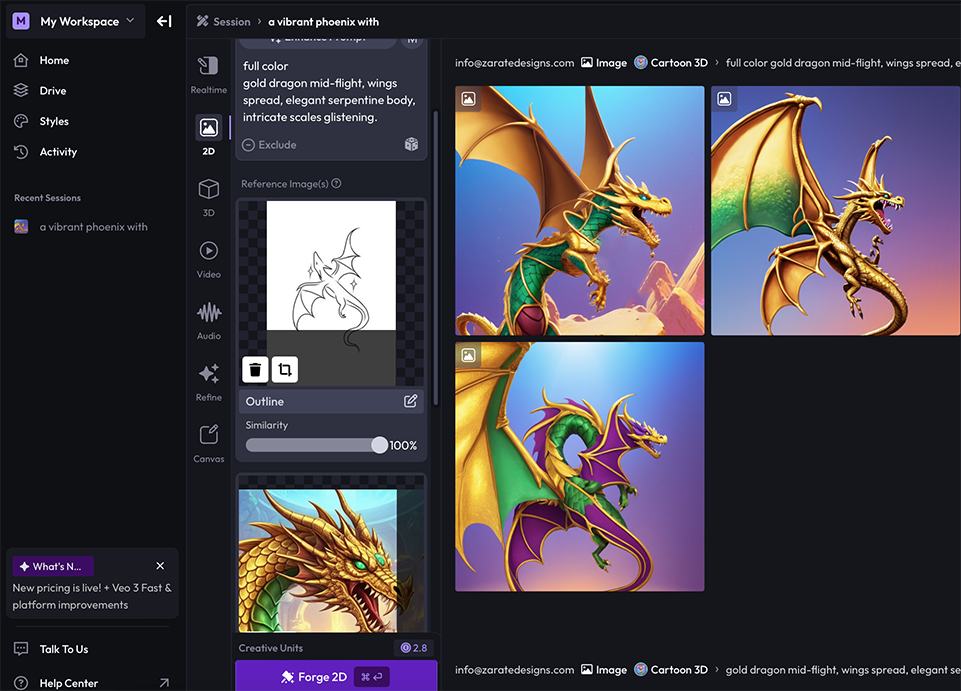Screen dimensions: 961x691
Task: Click the dice randomize prompt icon
Action: tap(411, 145)
